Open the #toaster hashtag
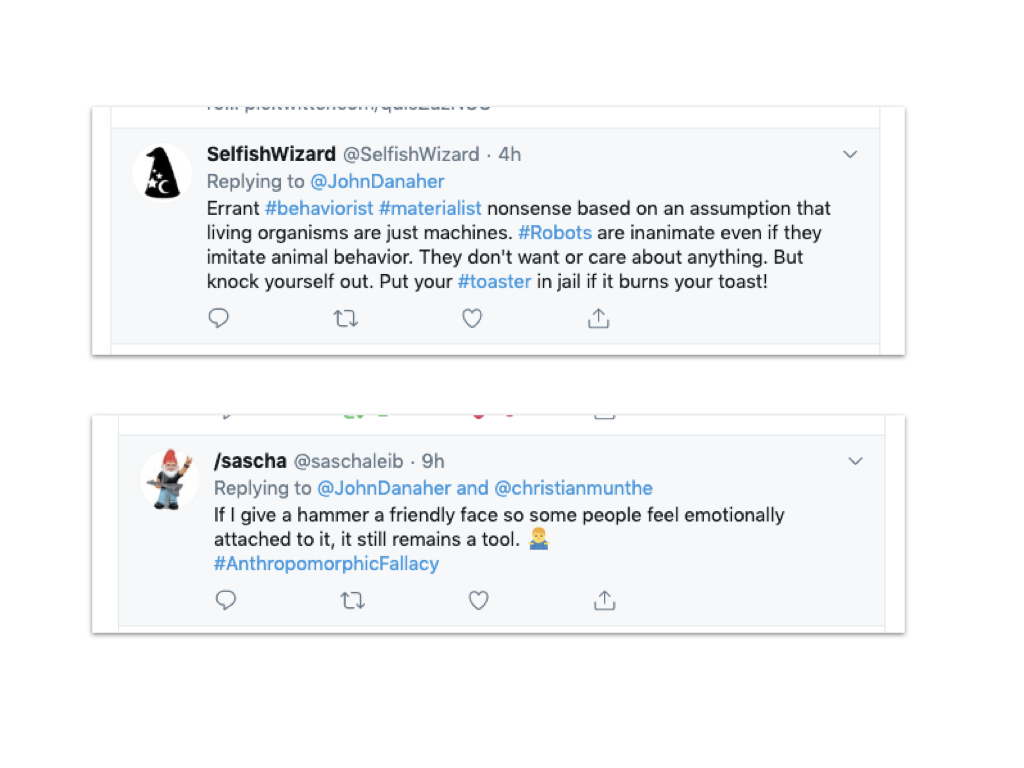This screenshot has height=768, width=1024. pyautogui.click(x=495, y=281)
